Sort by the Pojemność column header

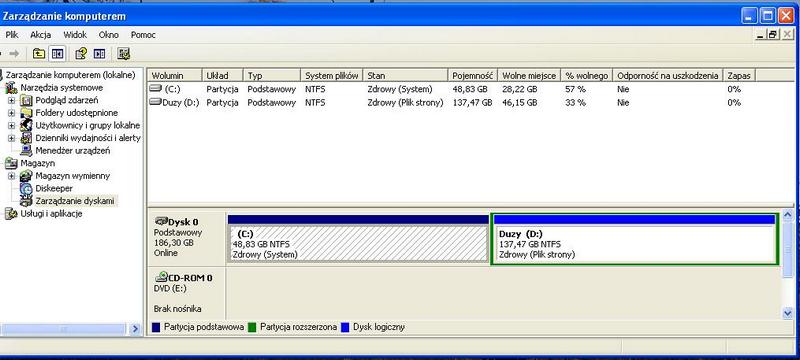click(472, 75)
